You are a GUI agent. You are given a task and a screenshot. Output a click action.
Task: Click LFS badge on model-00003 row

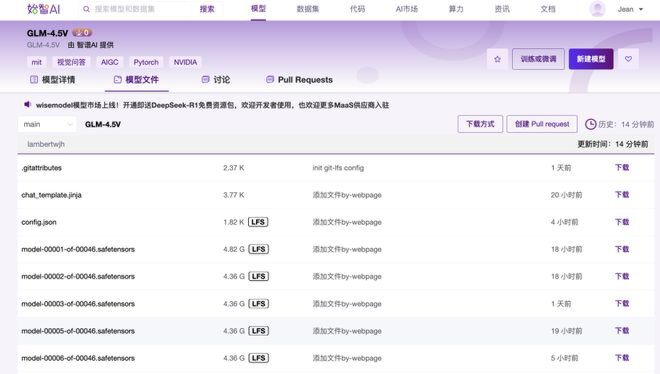(x=258, y=304)
